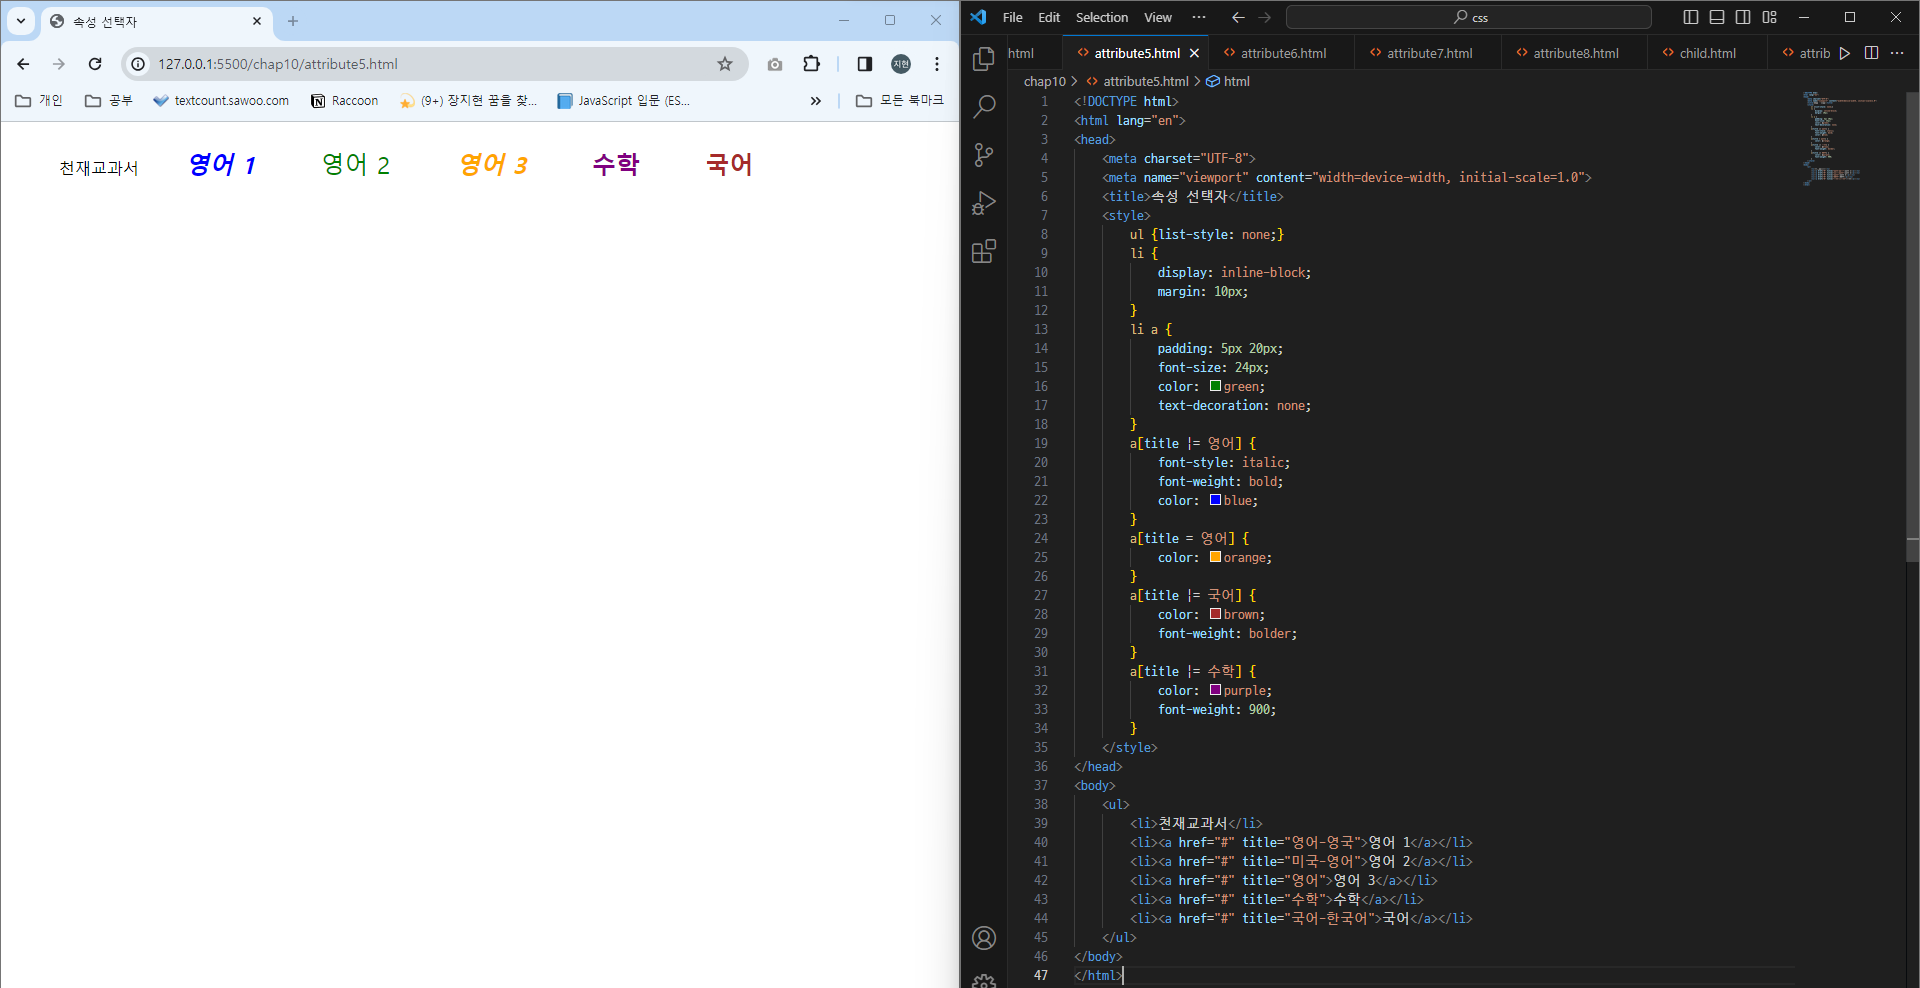1920x988 pixels.
Task: Click the html breadcrumb symbol
Action: pos(1236,81)
